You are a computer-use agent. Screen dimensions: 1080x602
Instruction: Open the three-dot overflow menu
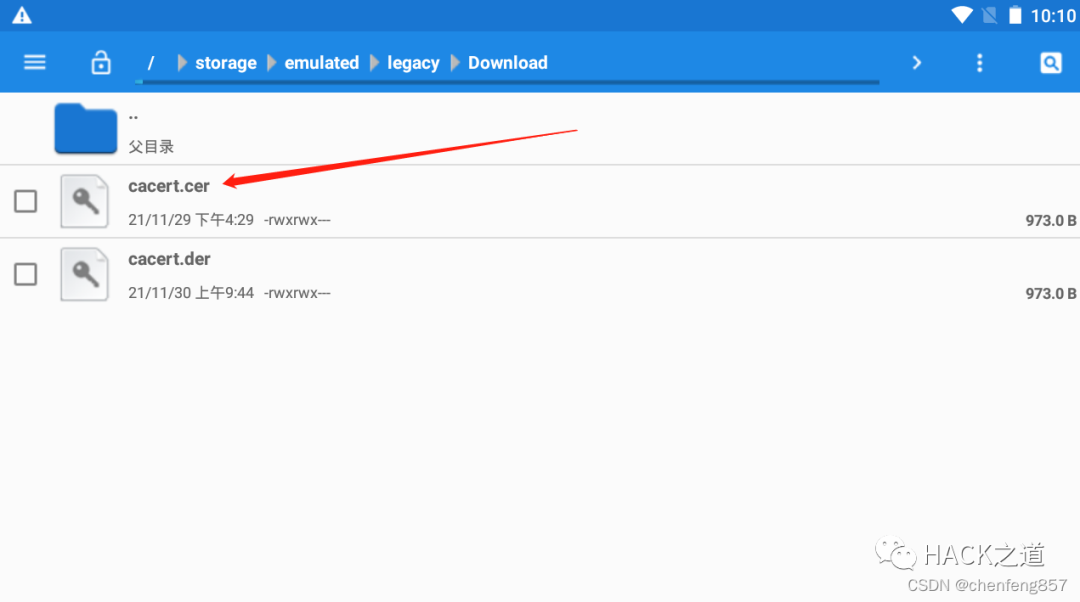[x=979, y=63]
